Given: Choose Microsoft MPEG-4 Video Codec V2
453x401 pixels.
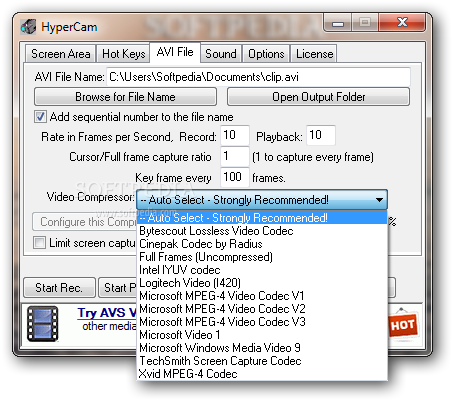Looking at the screenshot, I should click(x=262, y=309).
